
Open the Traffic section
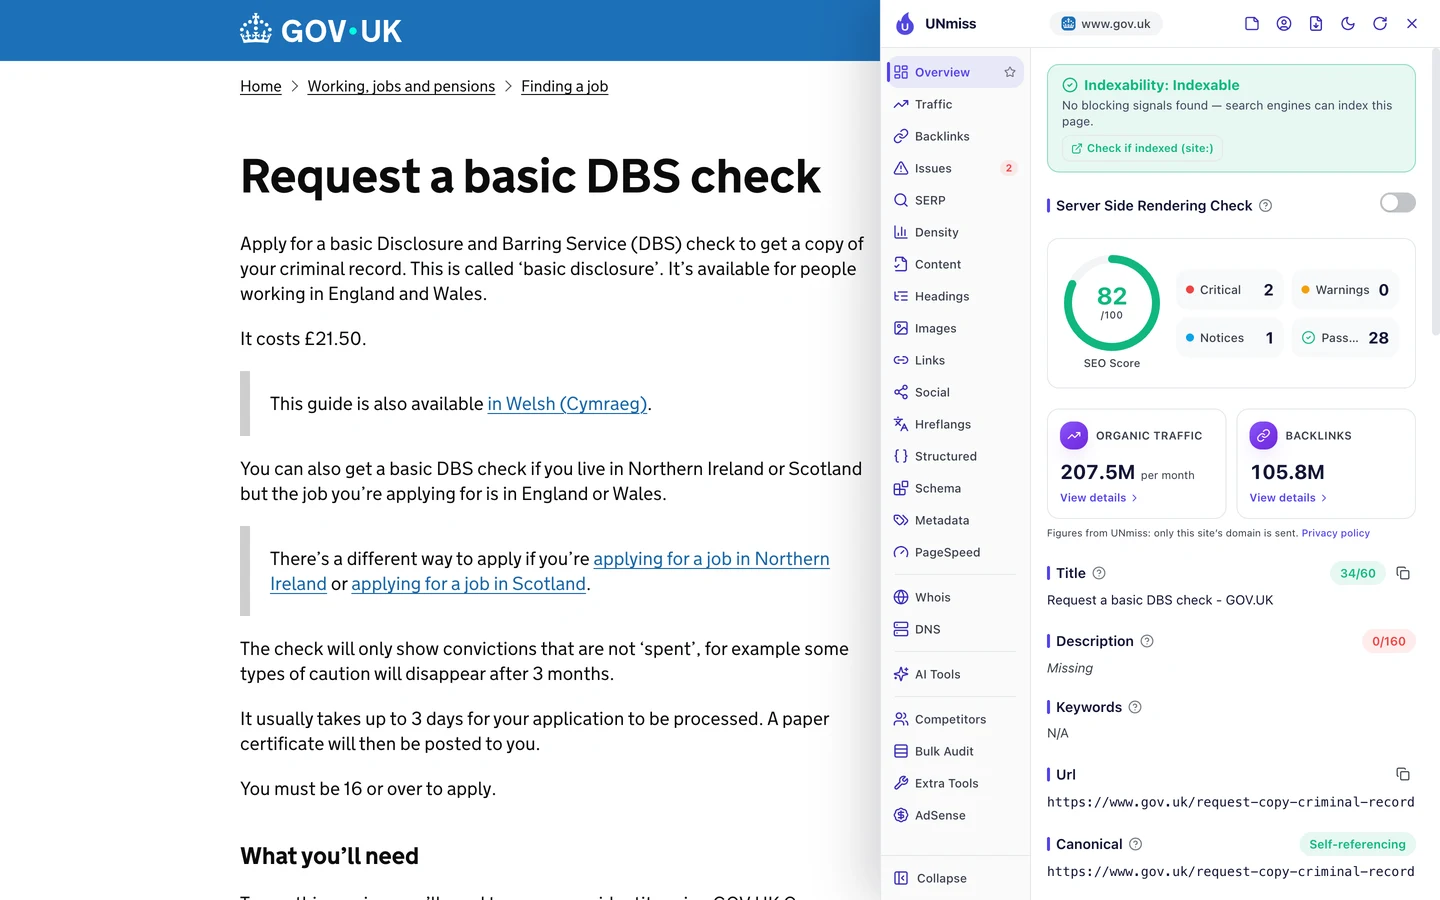(x=955, y=104)
